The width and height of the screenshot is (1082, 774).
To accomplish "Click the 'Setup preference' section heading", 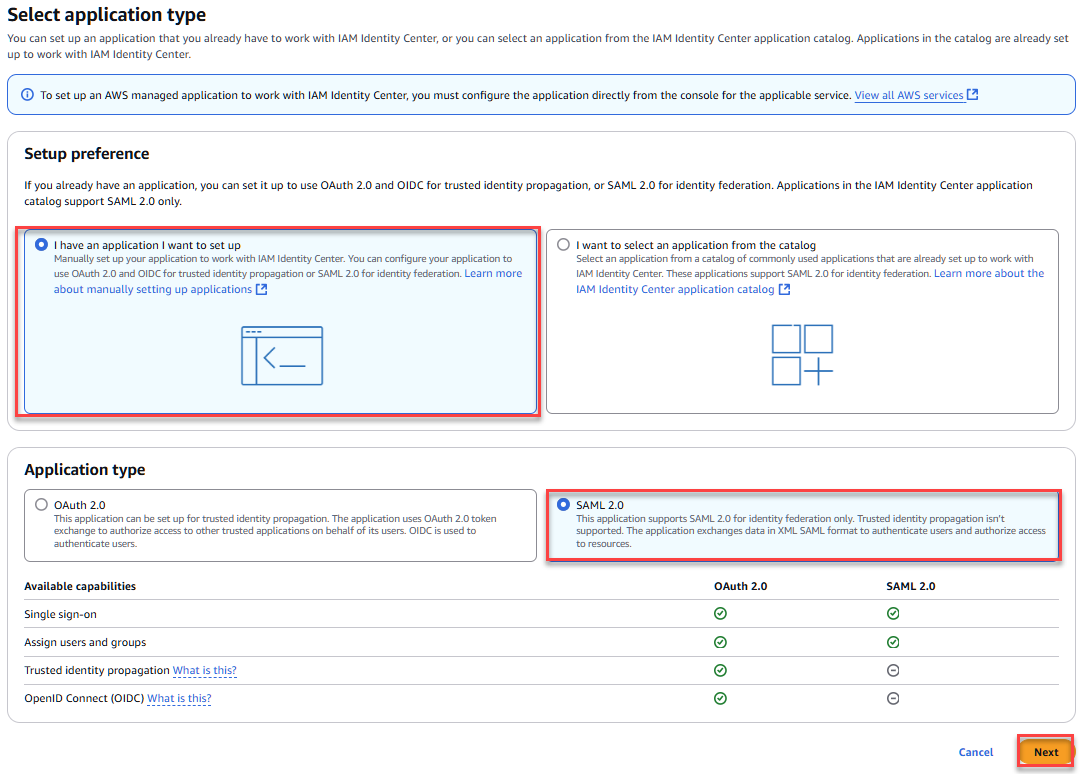I will coord(87,154).
